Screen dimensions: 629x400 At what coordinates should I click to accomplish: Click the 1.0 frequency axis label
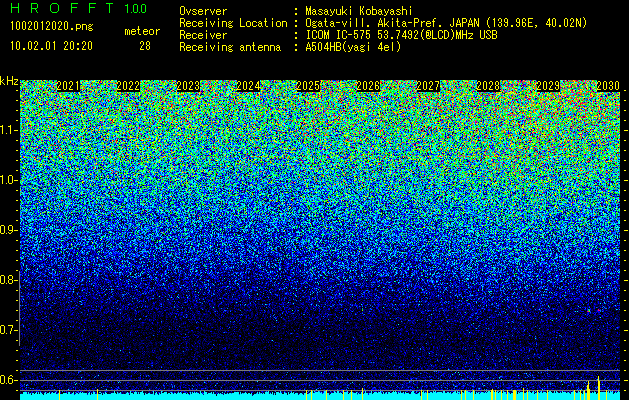pos(9,180)
